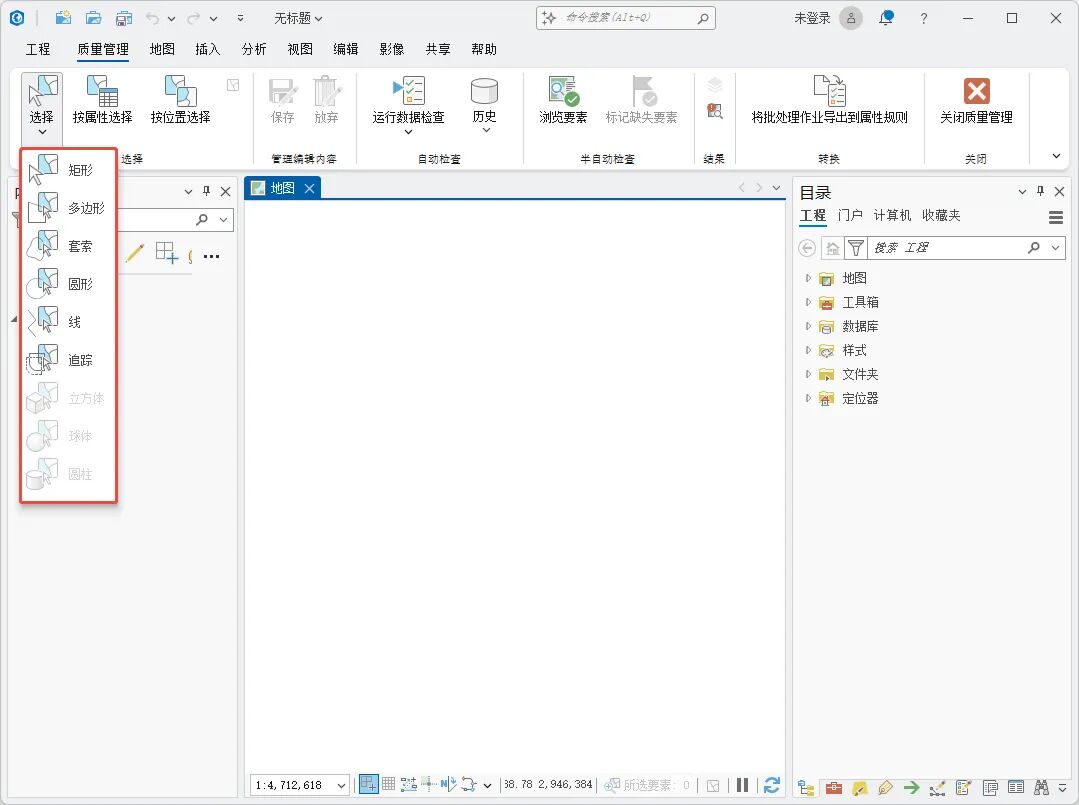Pause map drawing in status bar
This screenshot has width=1079, height=805.
pyautogui.click(x=743, y=785)
